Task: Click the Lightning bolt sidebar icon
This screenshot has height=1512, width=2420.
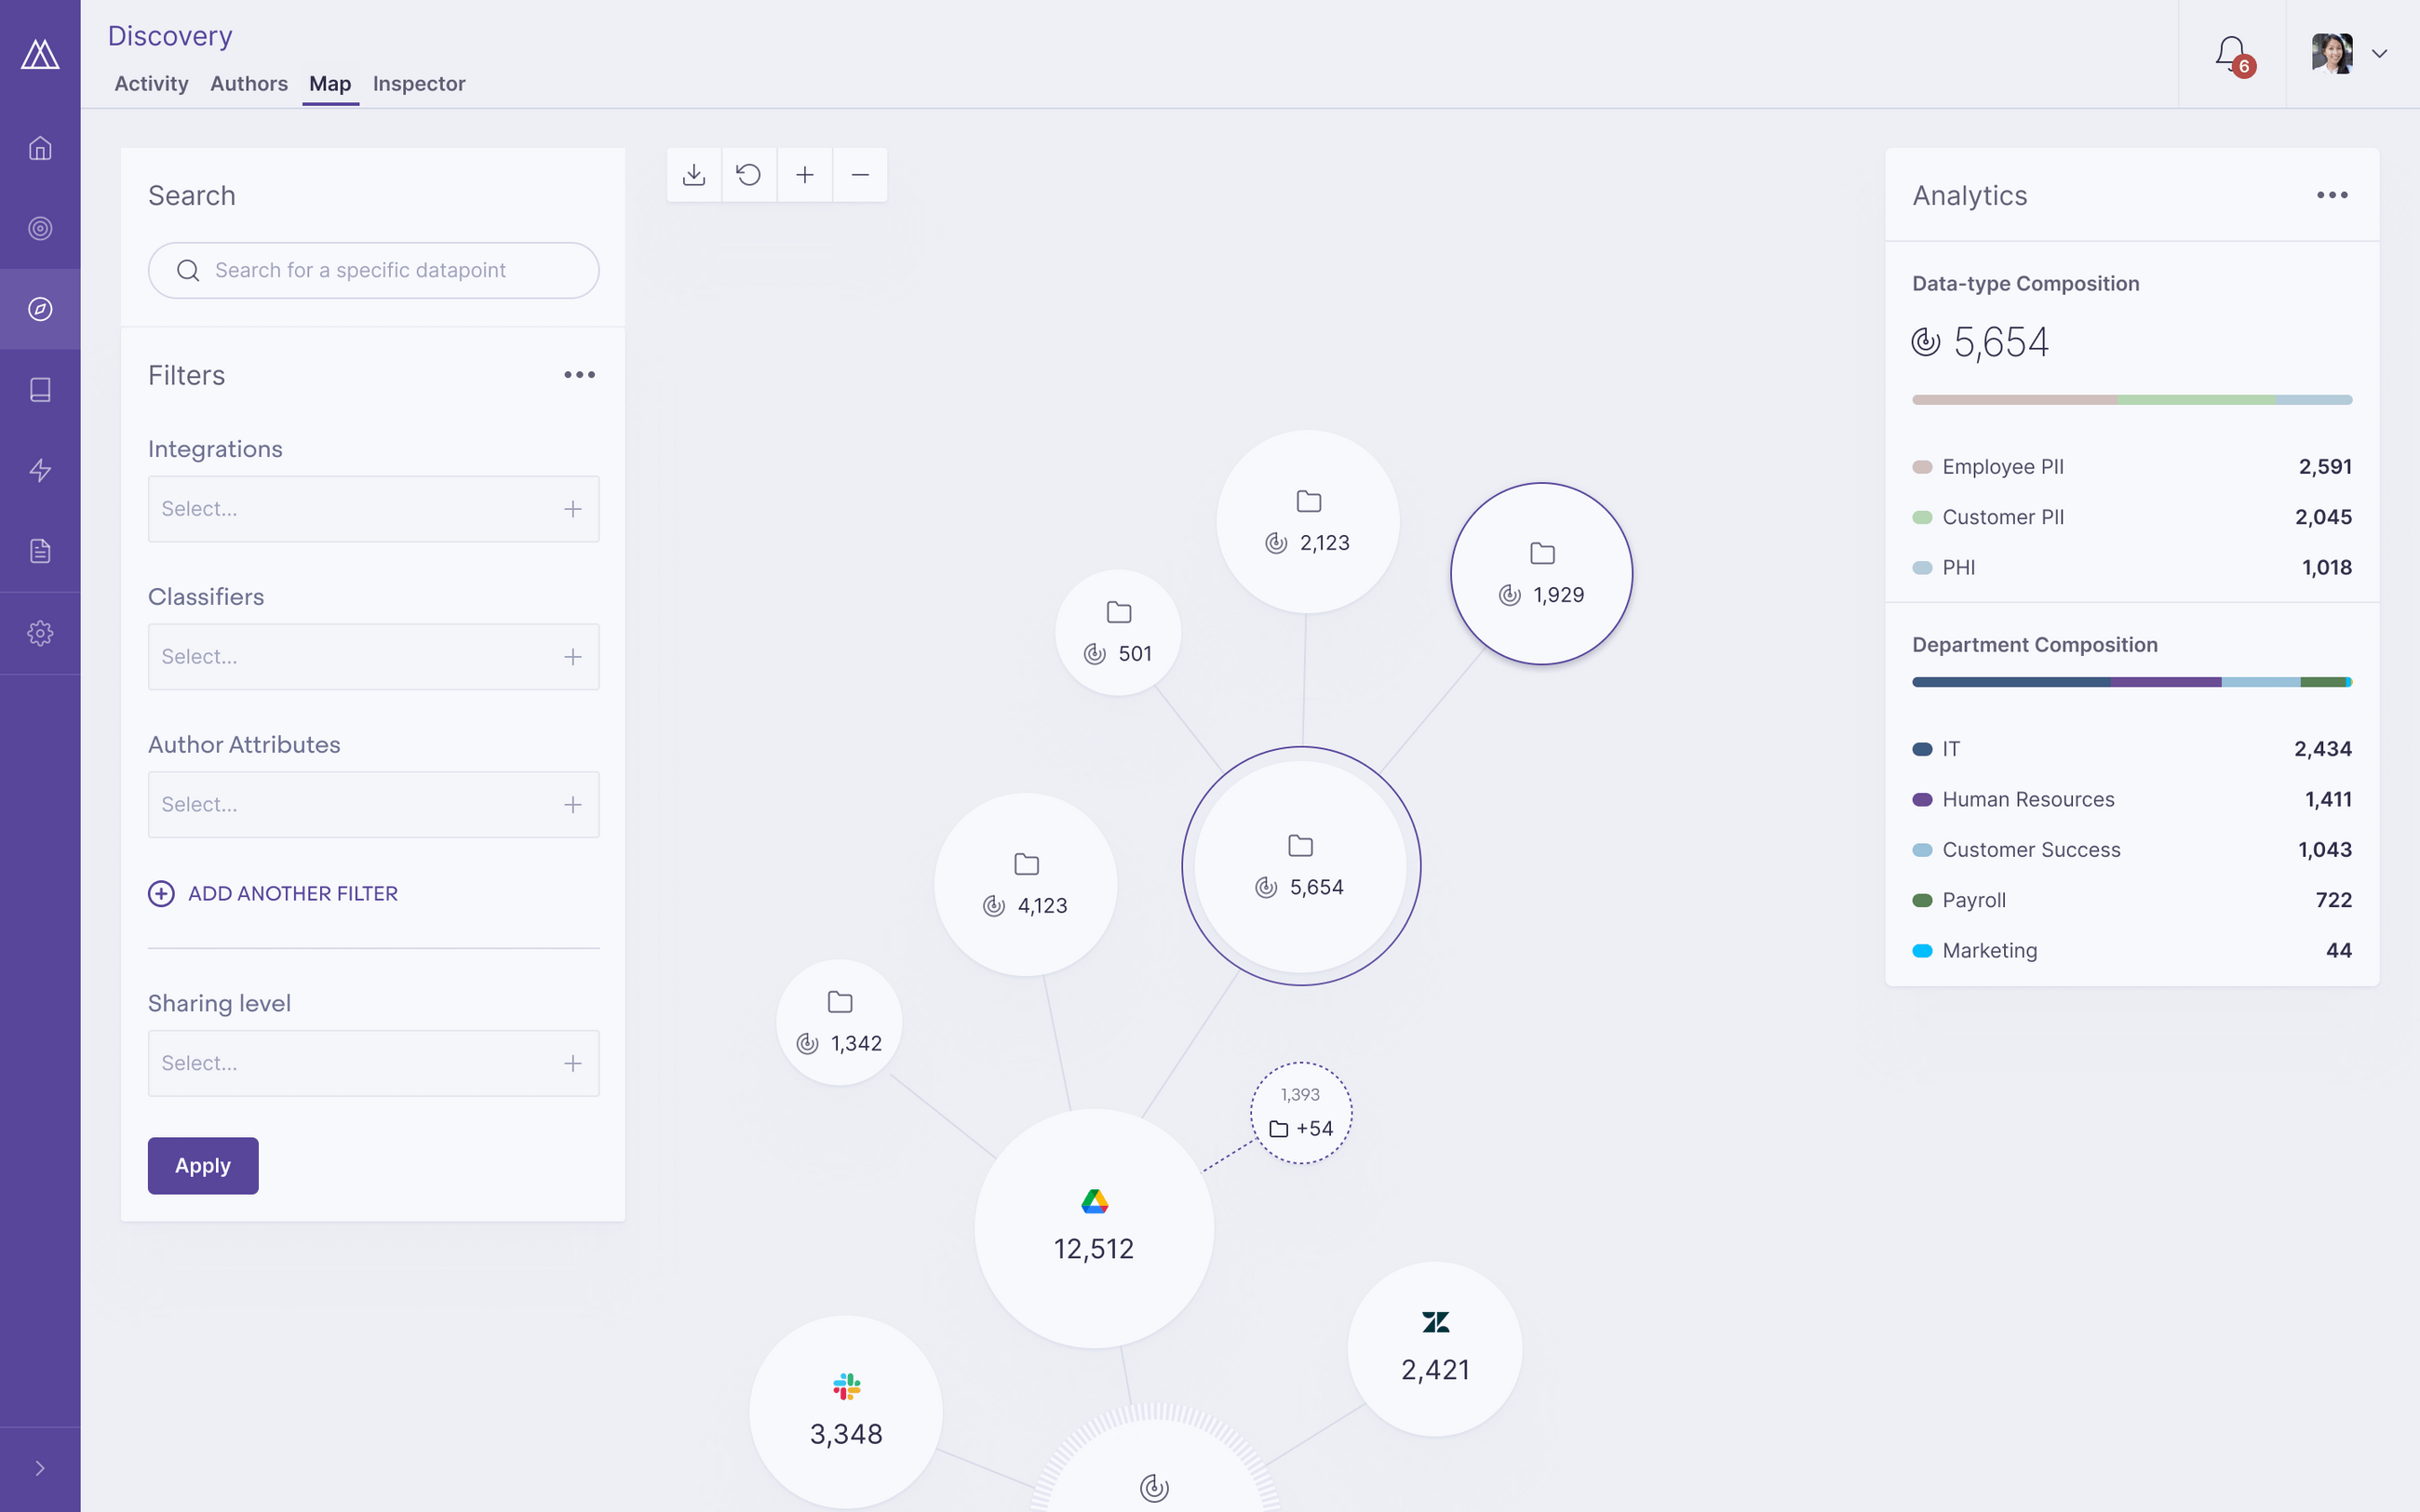Action: 40,470
